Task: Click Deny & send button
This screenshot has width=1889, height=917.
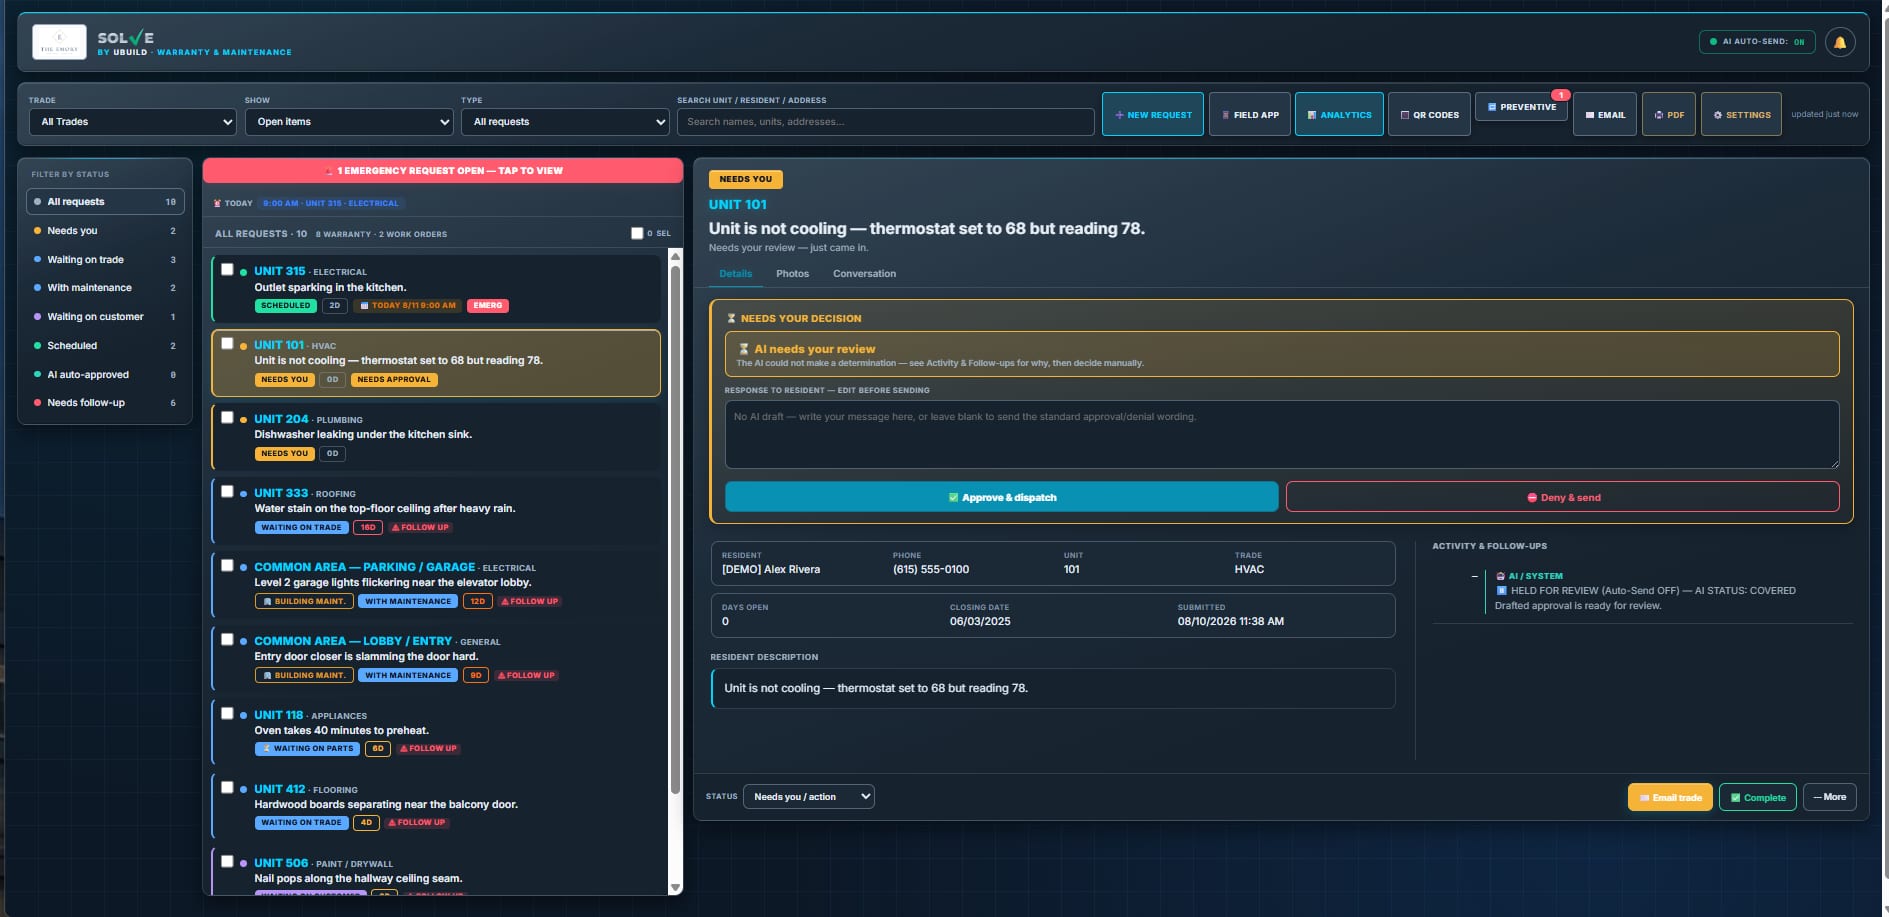Action: coord(1563,497)
